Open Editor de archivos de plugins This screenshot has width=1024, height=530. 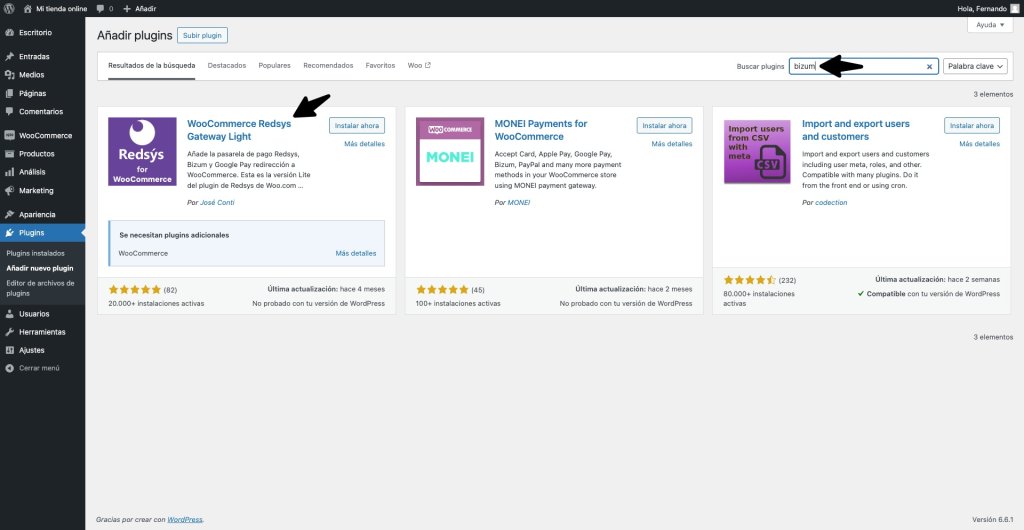[40, 288]
